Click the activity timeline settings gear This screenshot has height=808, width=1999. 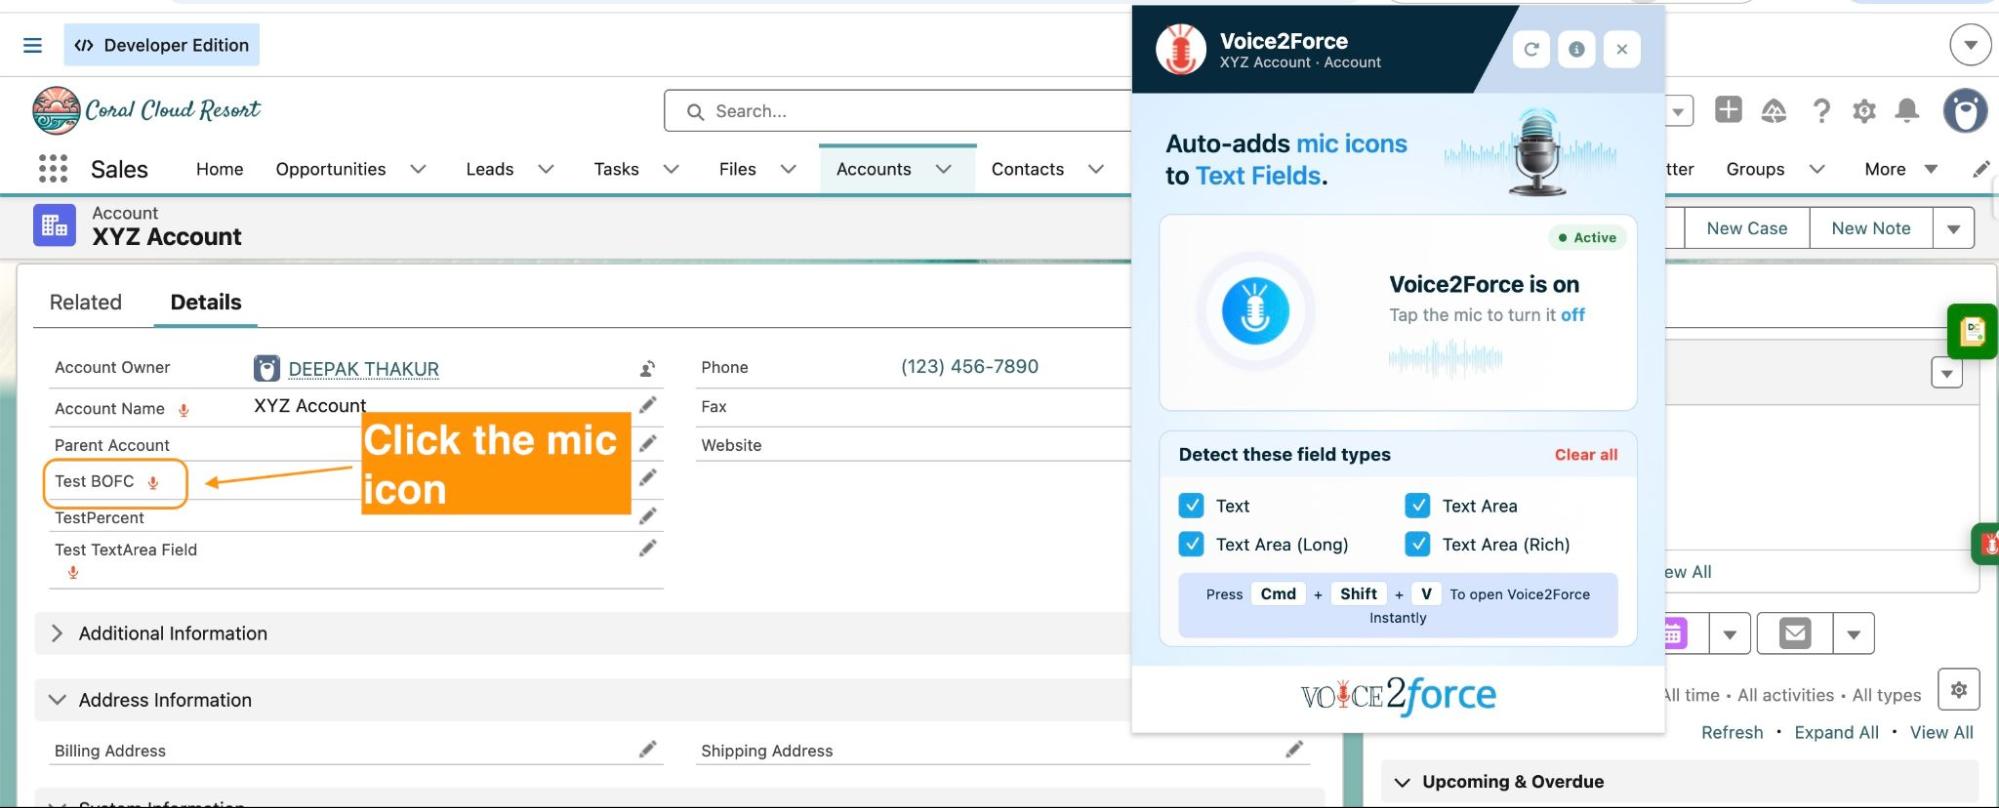coord(1958,690)
